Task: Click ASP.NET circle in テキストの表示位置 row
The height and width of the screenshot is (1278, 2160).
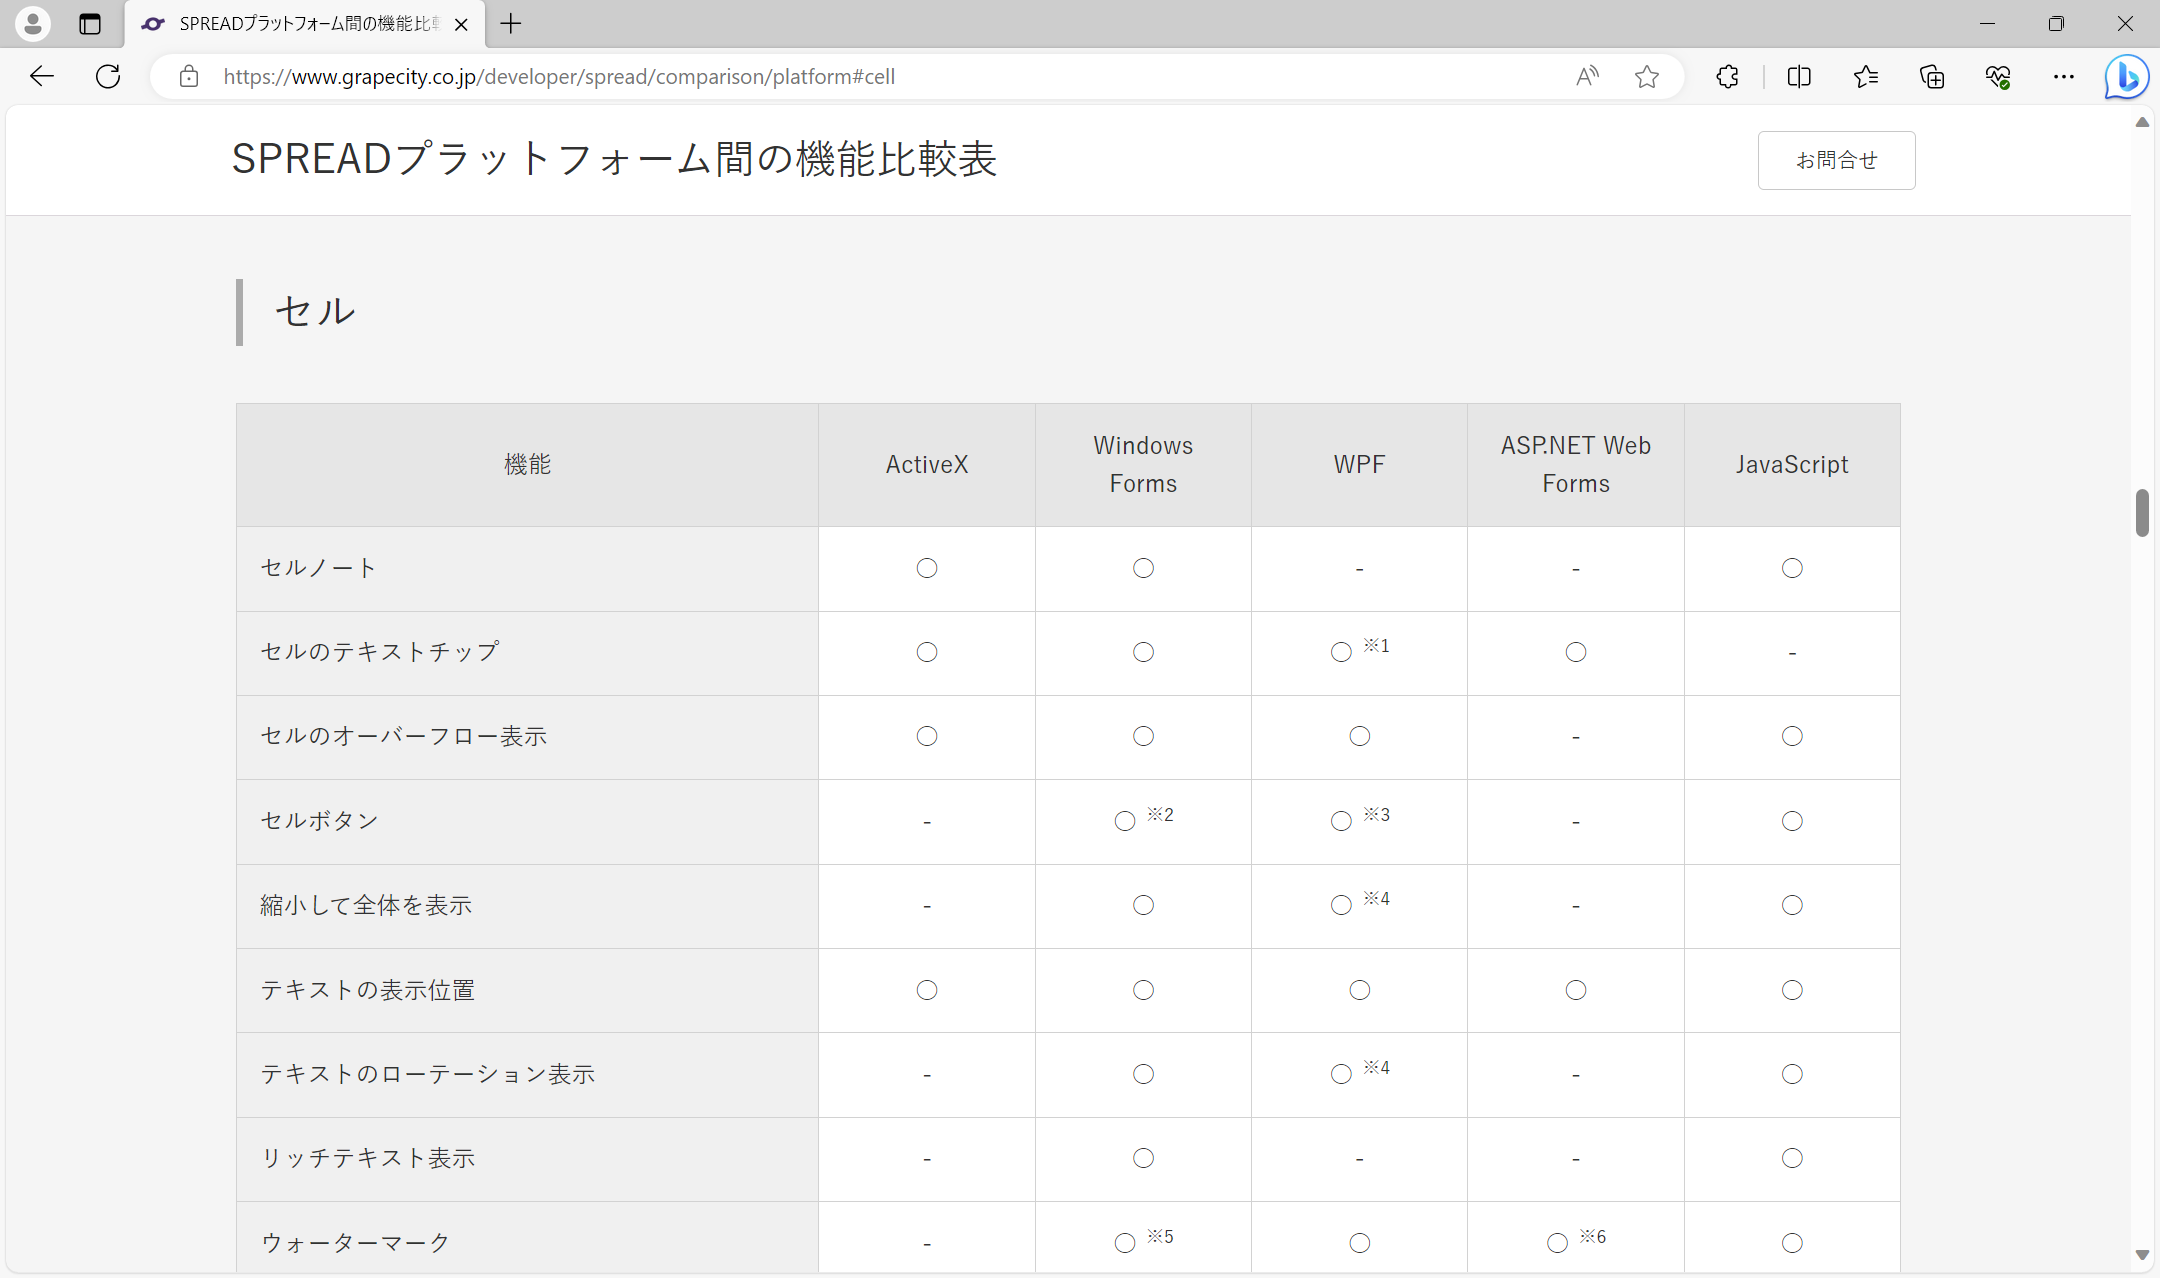Action: pos(1576,990)
